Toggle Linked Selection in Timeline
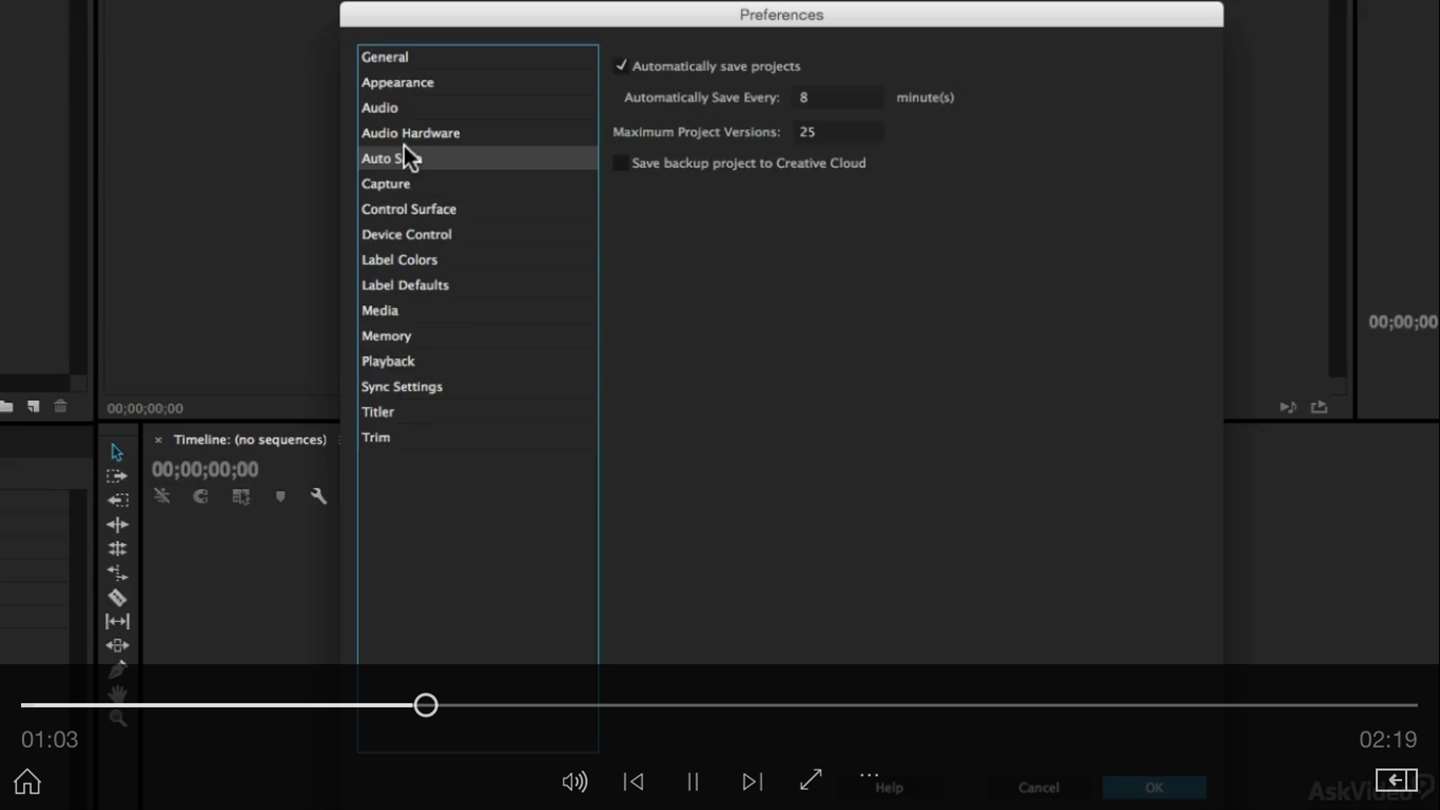Image resolution: width=1440 pixels, height=810 pixels. (x=241, y=496)
